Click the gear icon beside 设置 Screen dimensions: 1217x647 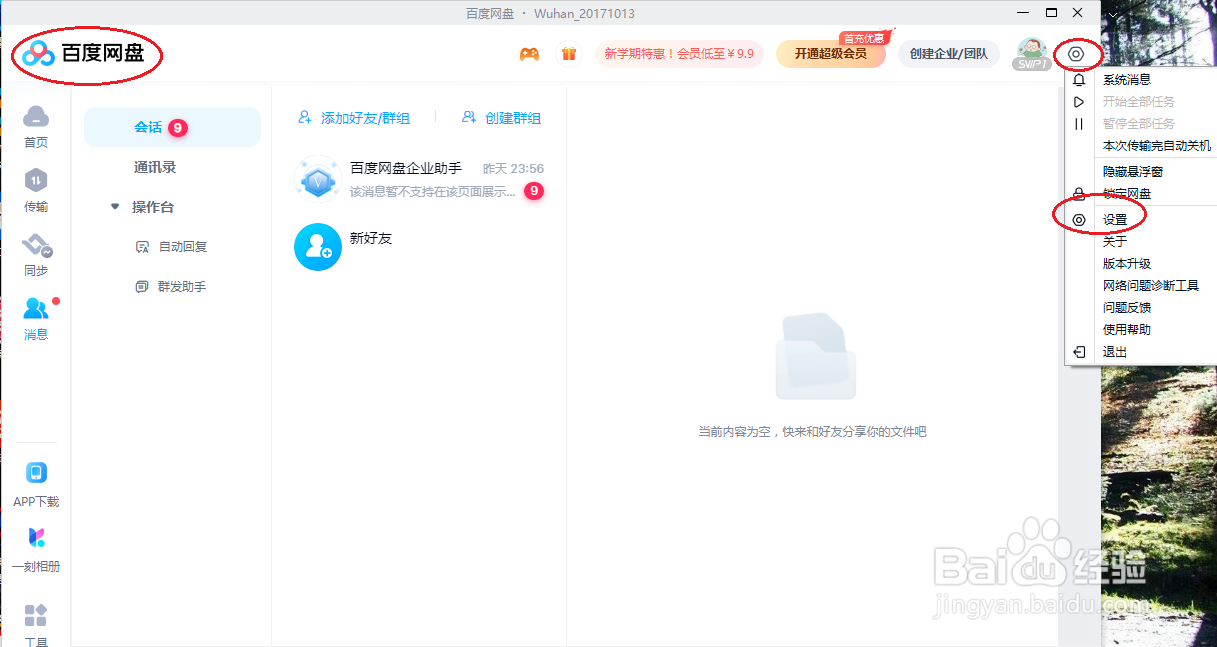pyautogui.click(x=1079, y=220)
